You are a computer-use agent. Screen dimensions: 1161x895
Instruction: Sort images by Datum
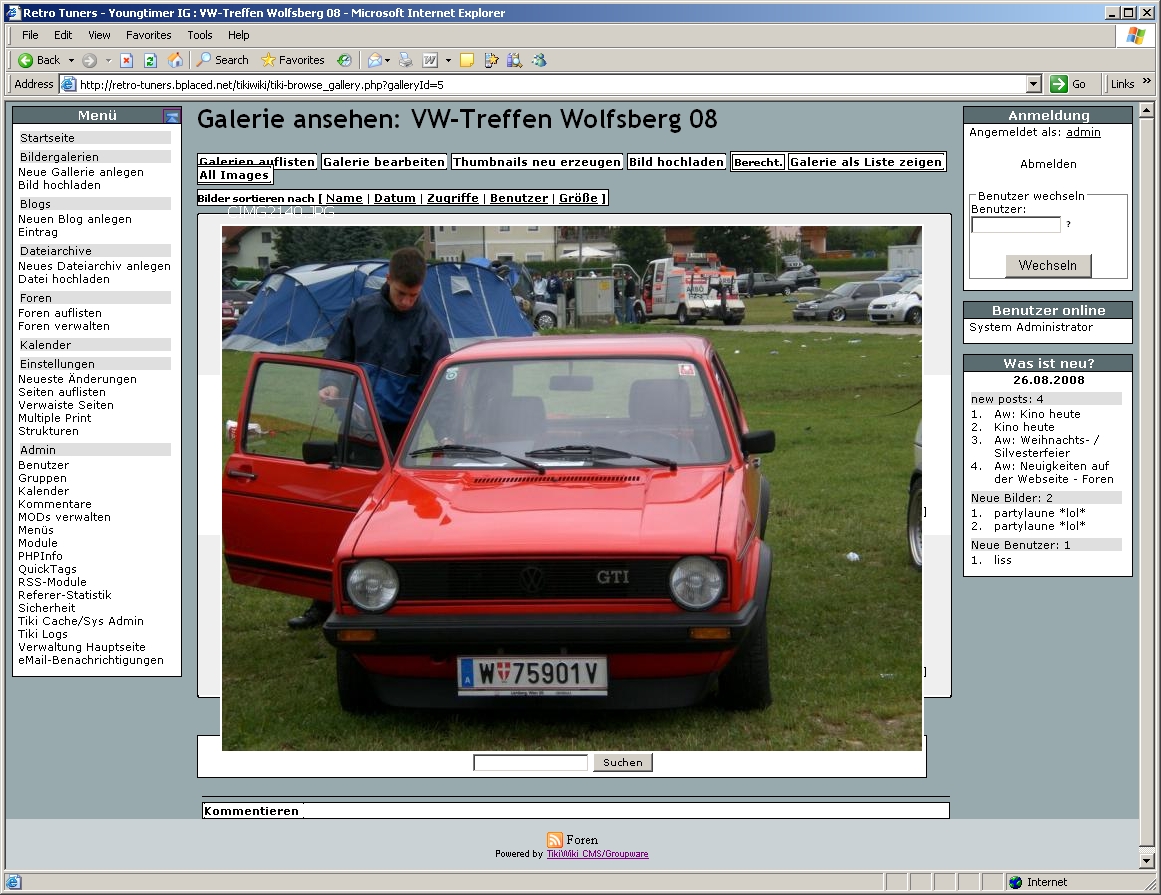395,198
